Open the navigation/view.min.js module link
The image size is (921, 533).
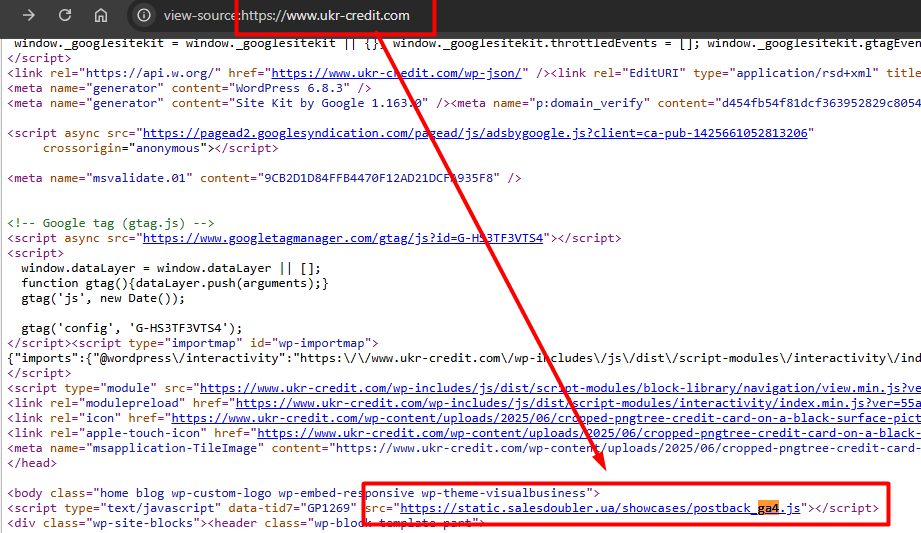point(560,388)
